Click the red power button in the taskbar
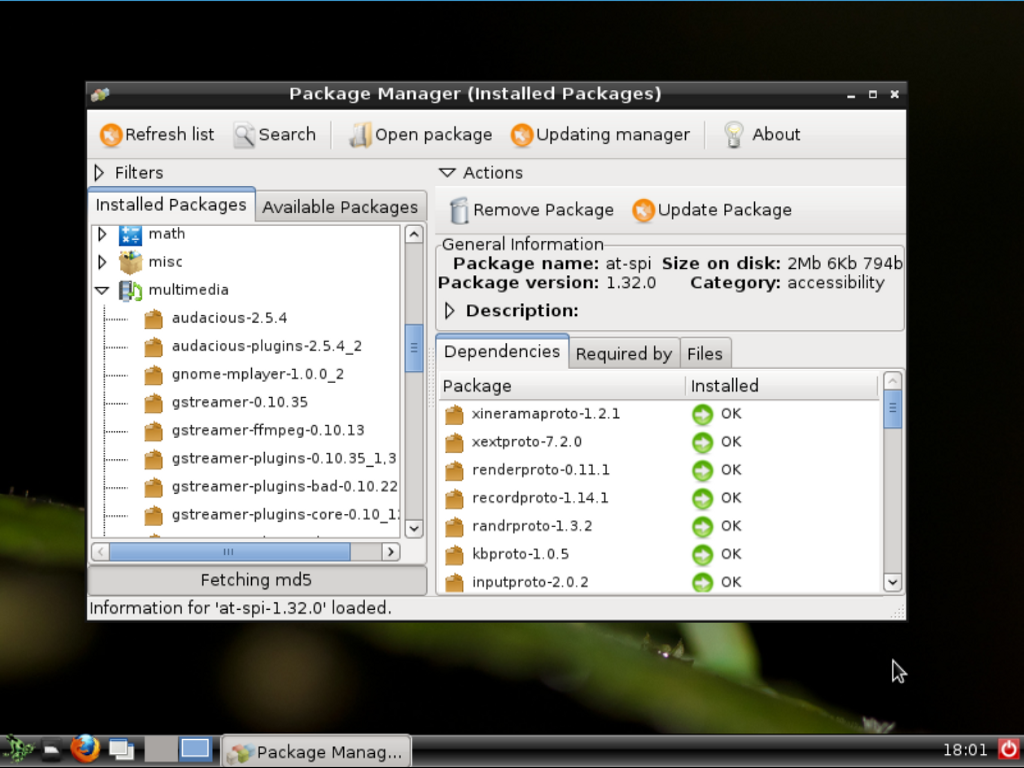This screenshot has width=1024, height=768. click(1010, 750)
